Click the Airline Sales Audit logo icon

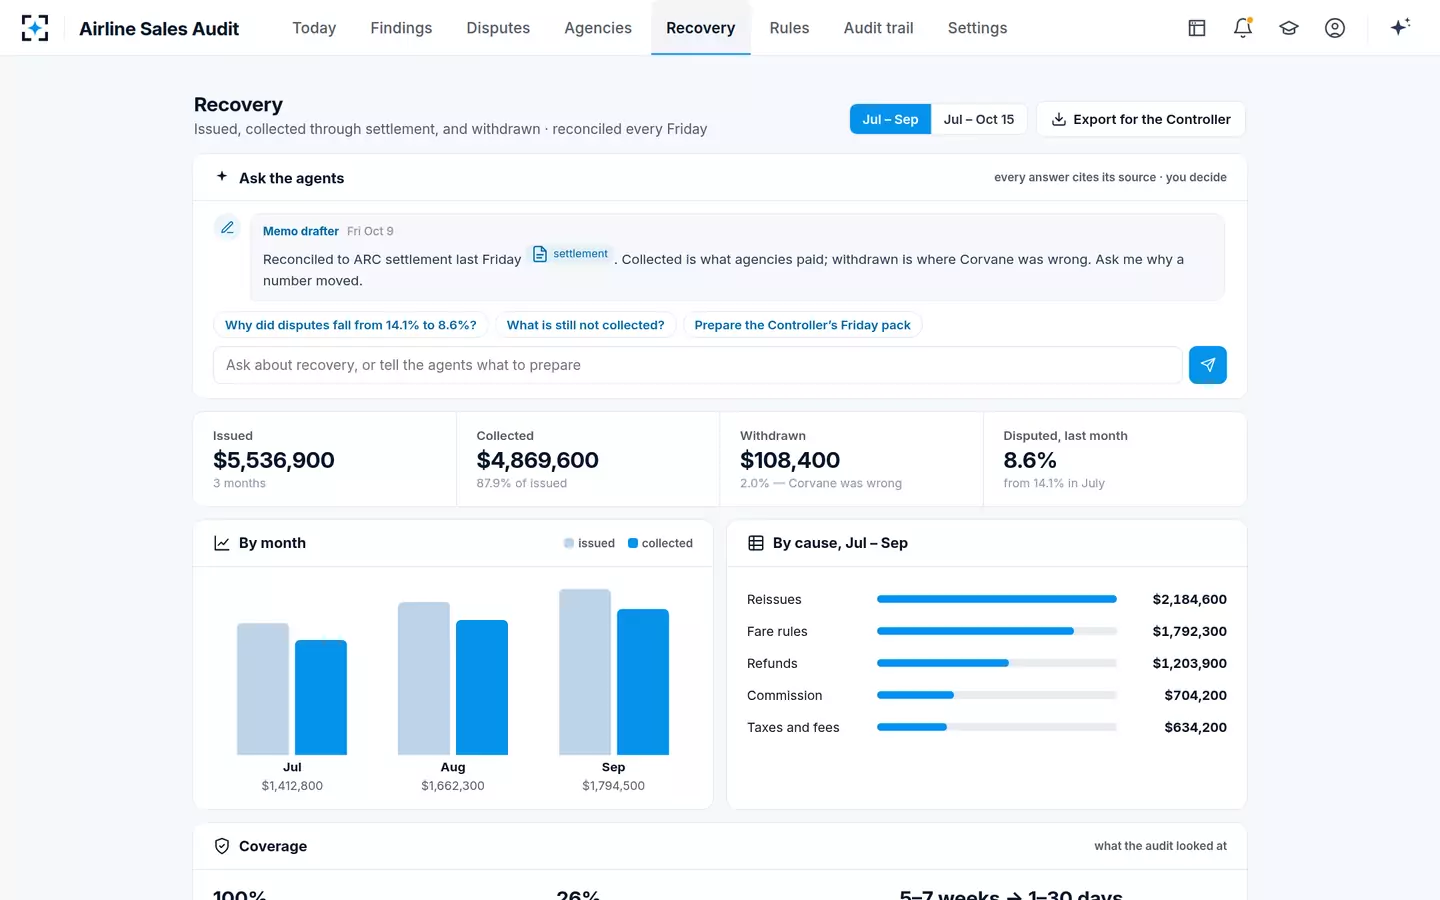35,28
